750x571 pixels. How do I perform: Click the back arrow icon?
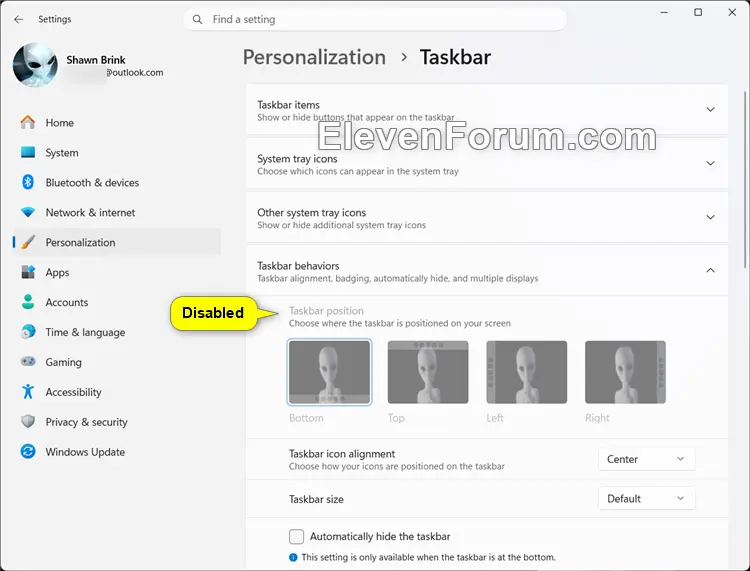pos(19,19)
